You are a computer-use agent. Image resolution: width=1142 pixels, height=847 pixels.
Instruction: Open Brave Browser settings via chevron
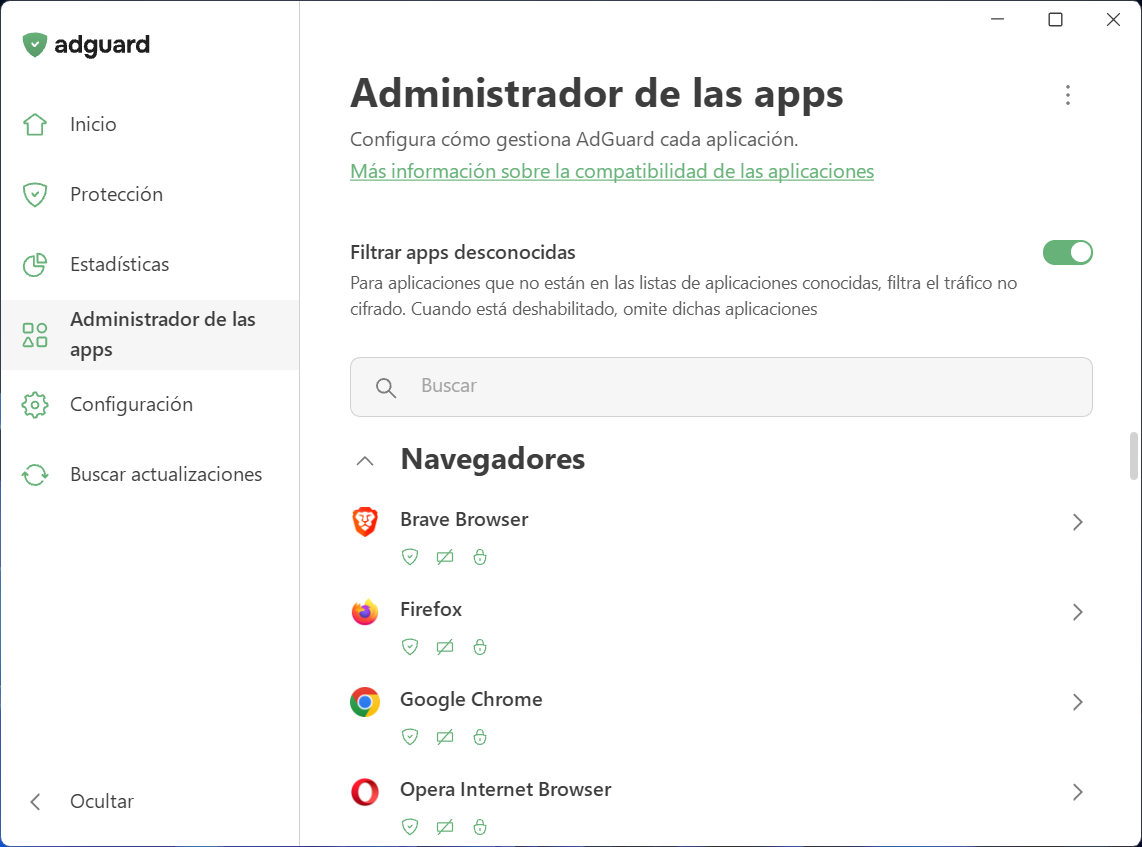coord(1078,522)
